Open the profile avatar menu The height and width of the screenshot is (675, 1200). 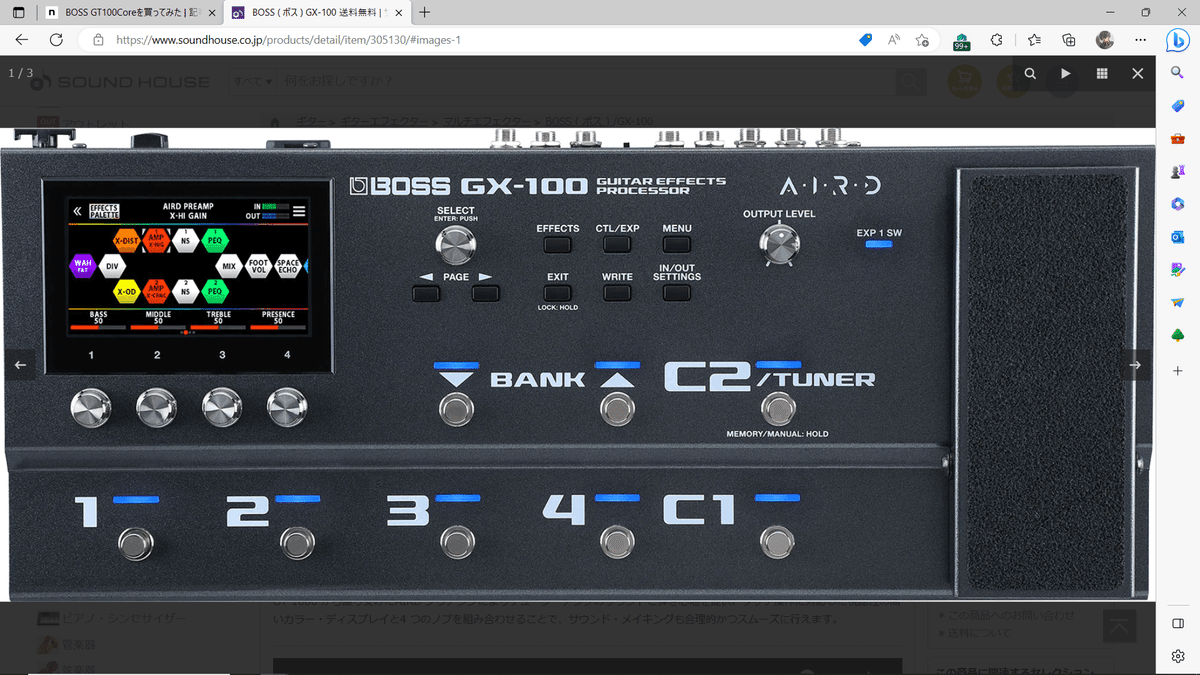pyautogui.click(x=1105, y=40)
